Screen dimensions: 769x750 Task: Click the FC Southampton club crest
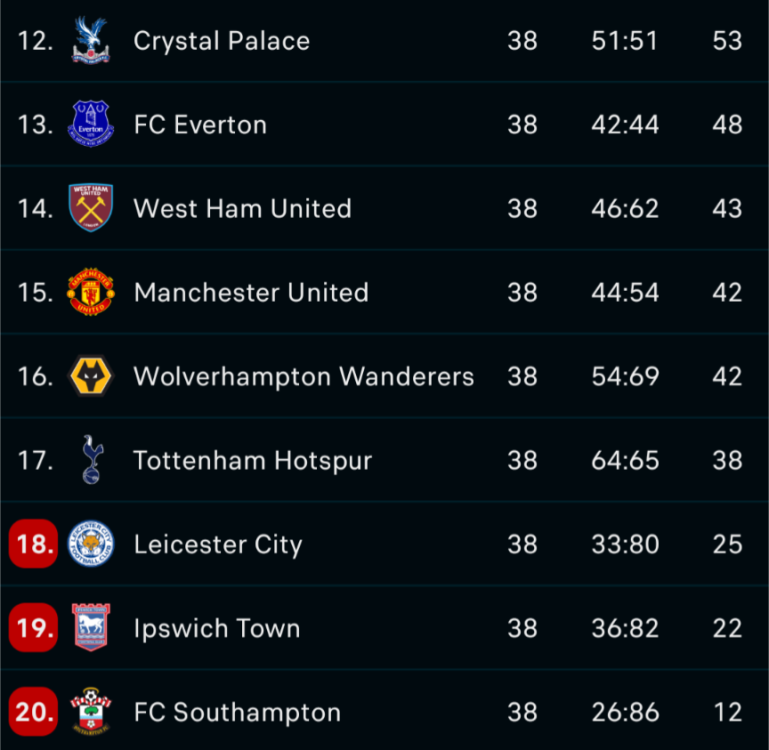point(90,712)
